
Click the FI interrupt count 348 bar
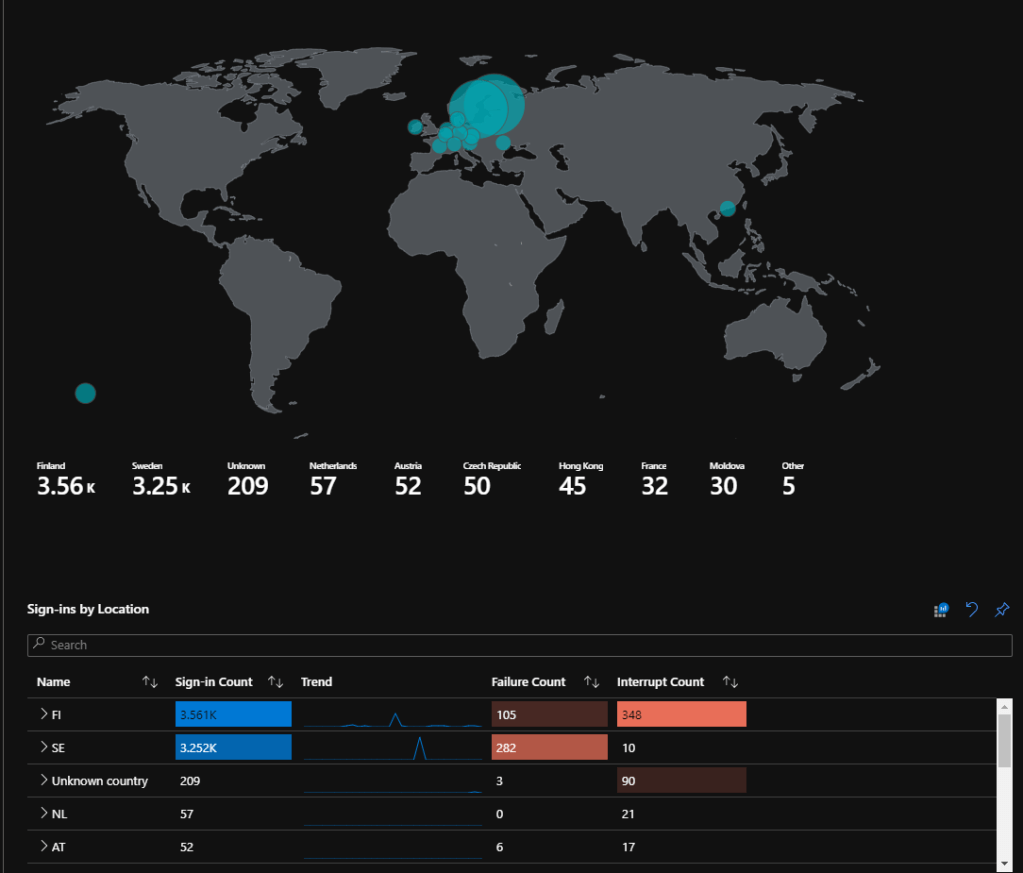[x=681, y=714]
